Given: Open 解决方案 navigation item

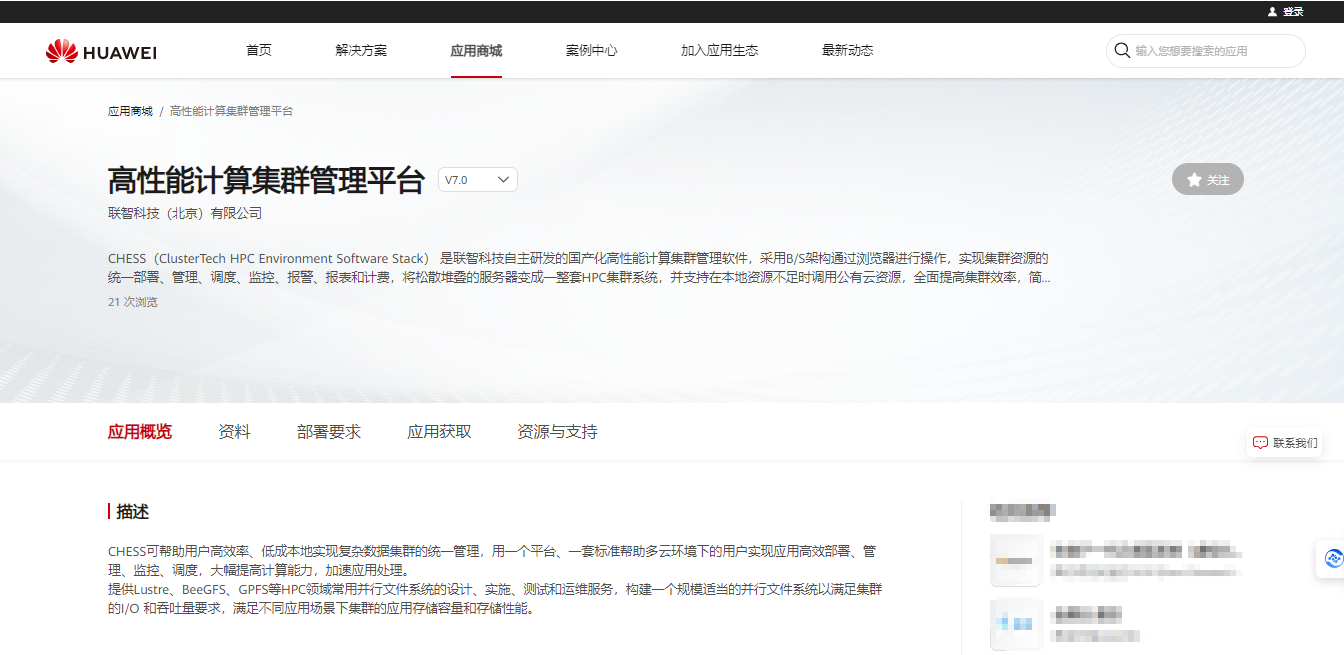Looking at the screenshot, I should 361,50.
